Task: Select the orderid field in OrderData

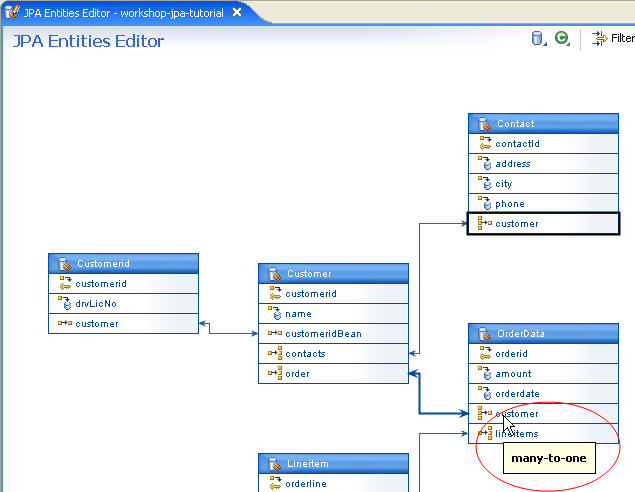Action: click(x=543, y=354)
